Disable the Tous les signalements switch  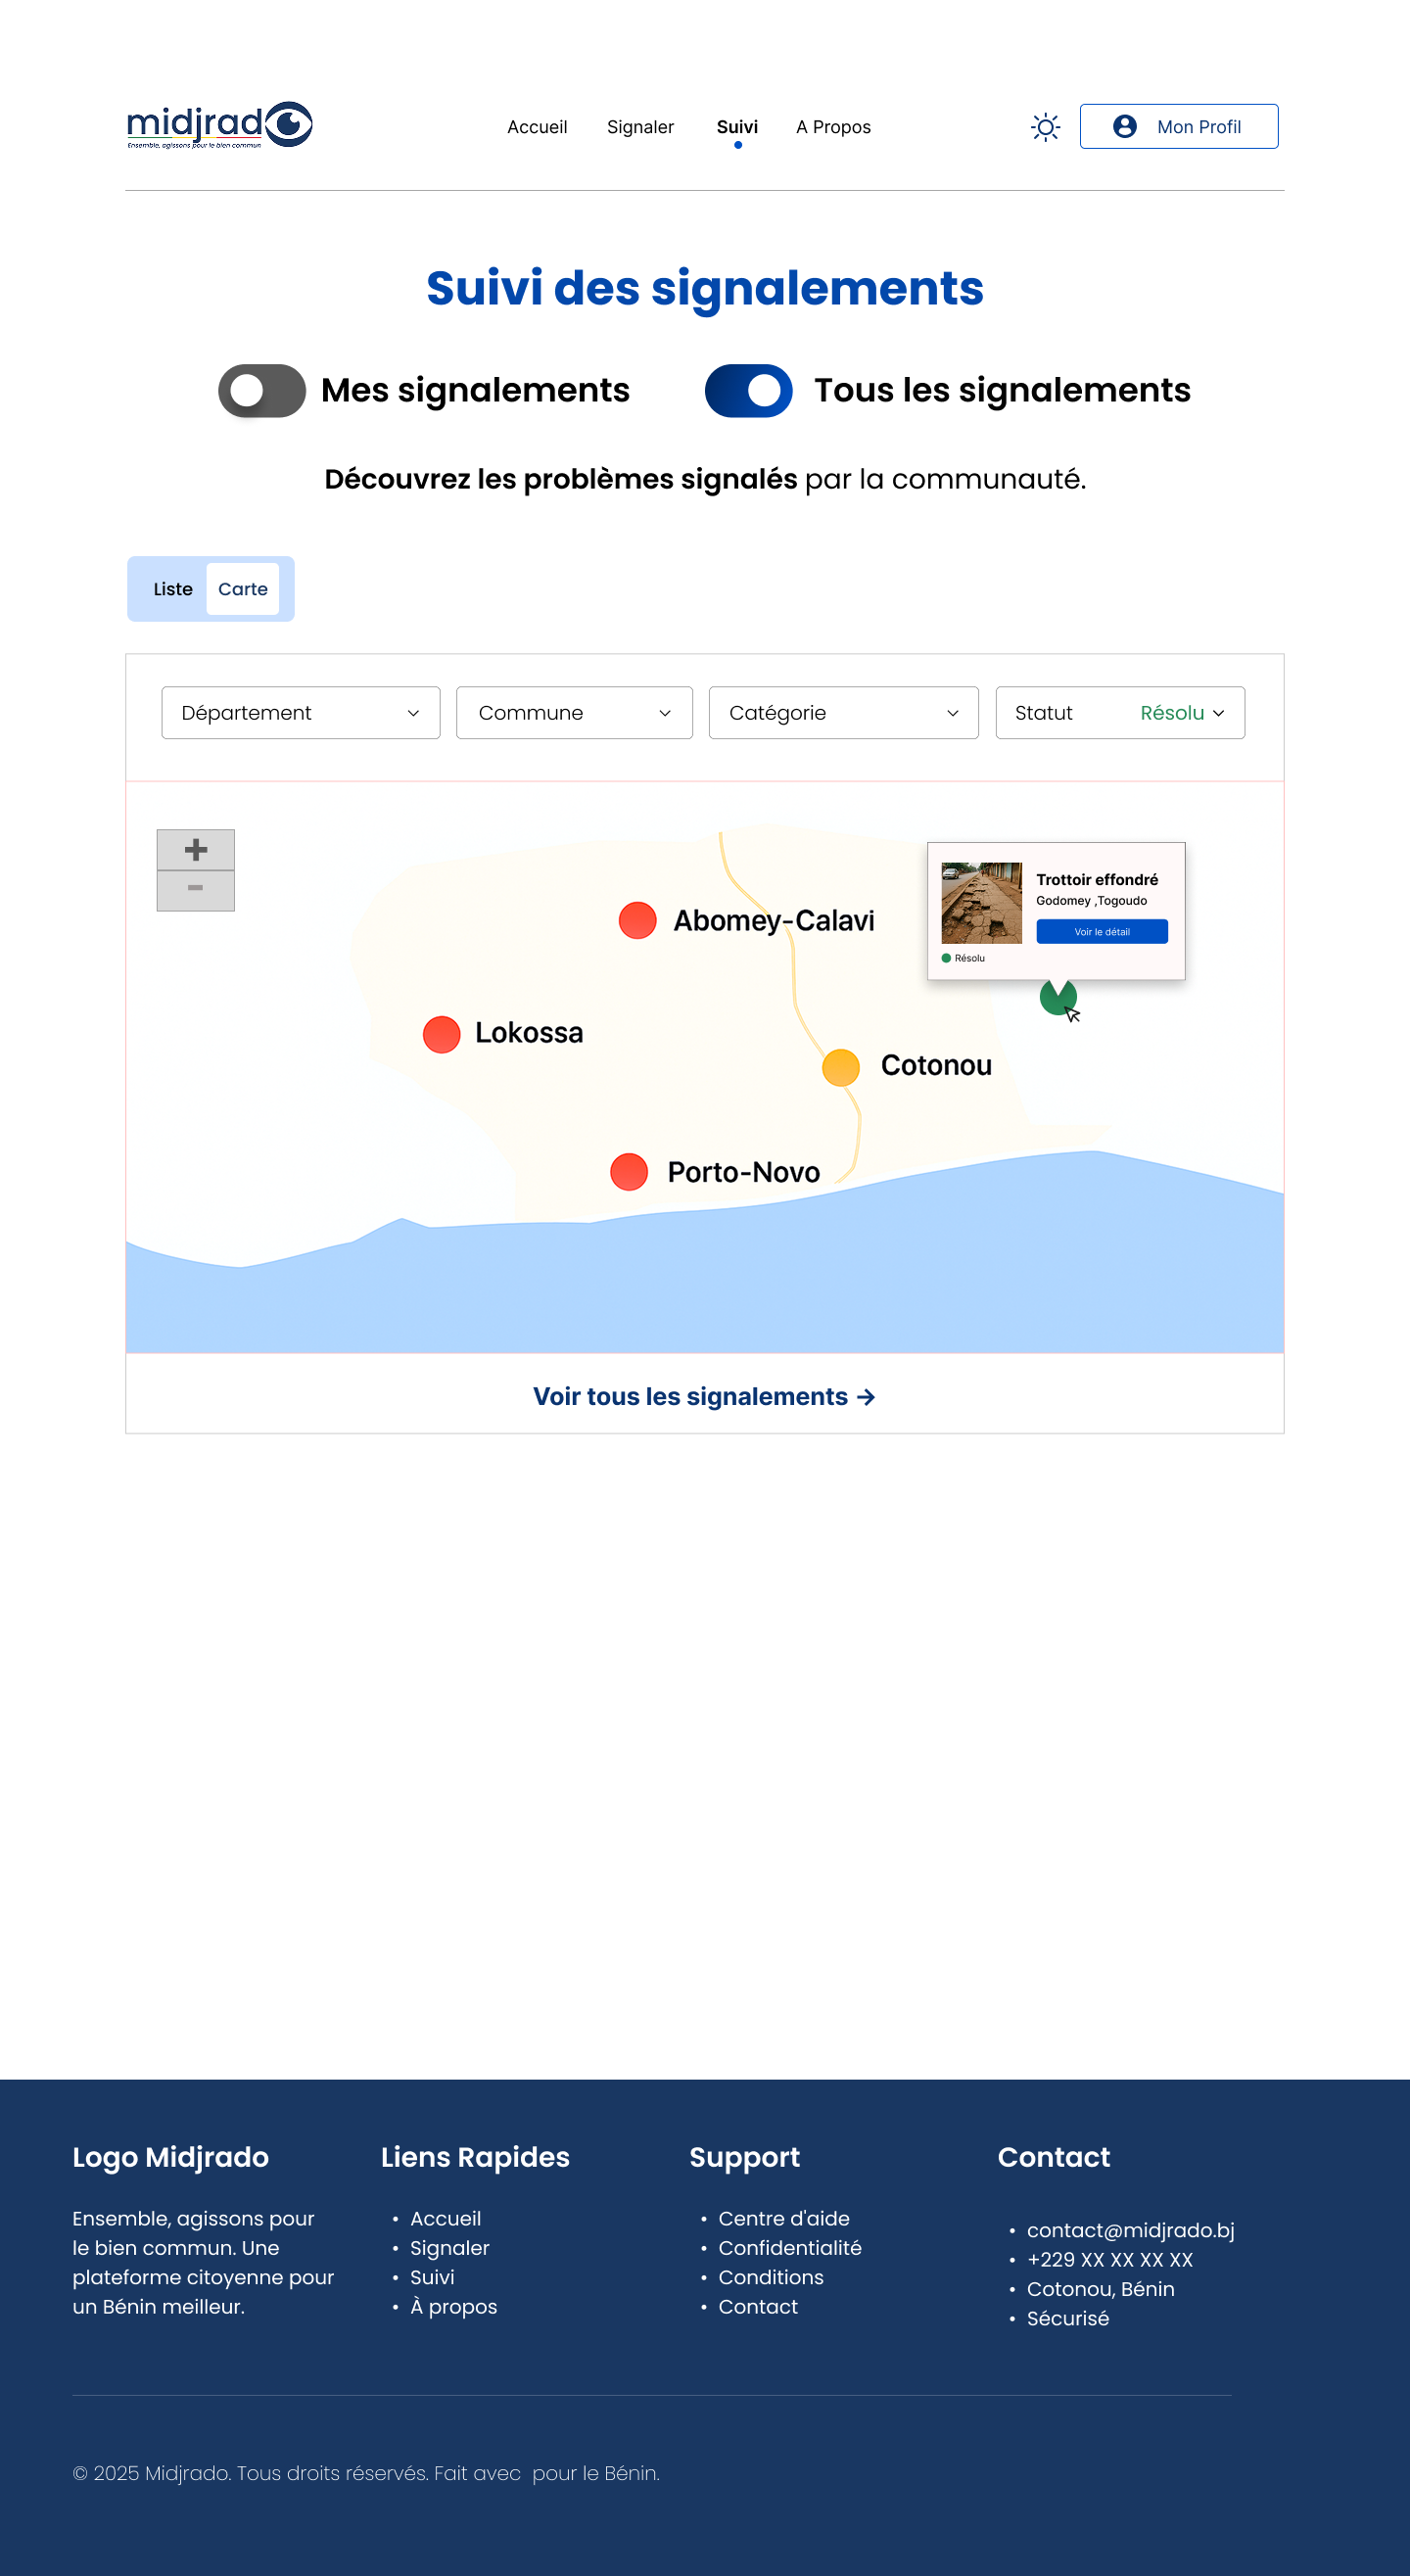click(748, 390)
